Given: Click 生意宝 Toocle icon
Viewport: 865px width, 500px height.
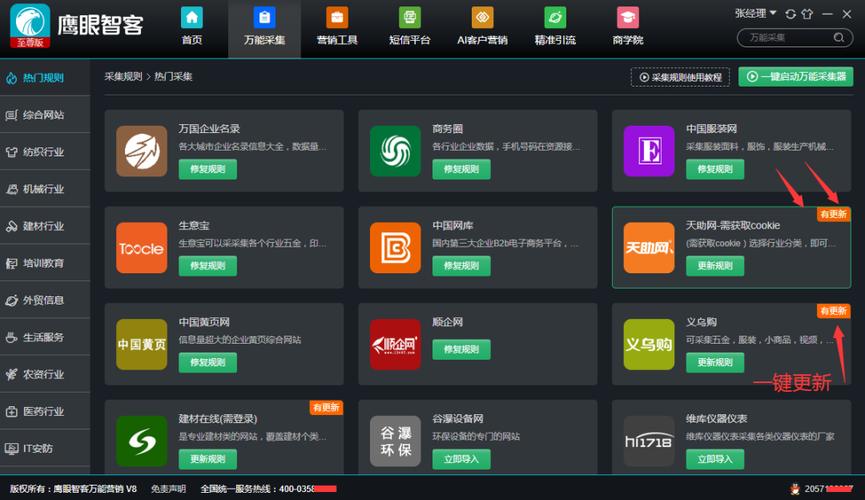Looking at the screenshot, I should tap(142, 248).
